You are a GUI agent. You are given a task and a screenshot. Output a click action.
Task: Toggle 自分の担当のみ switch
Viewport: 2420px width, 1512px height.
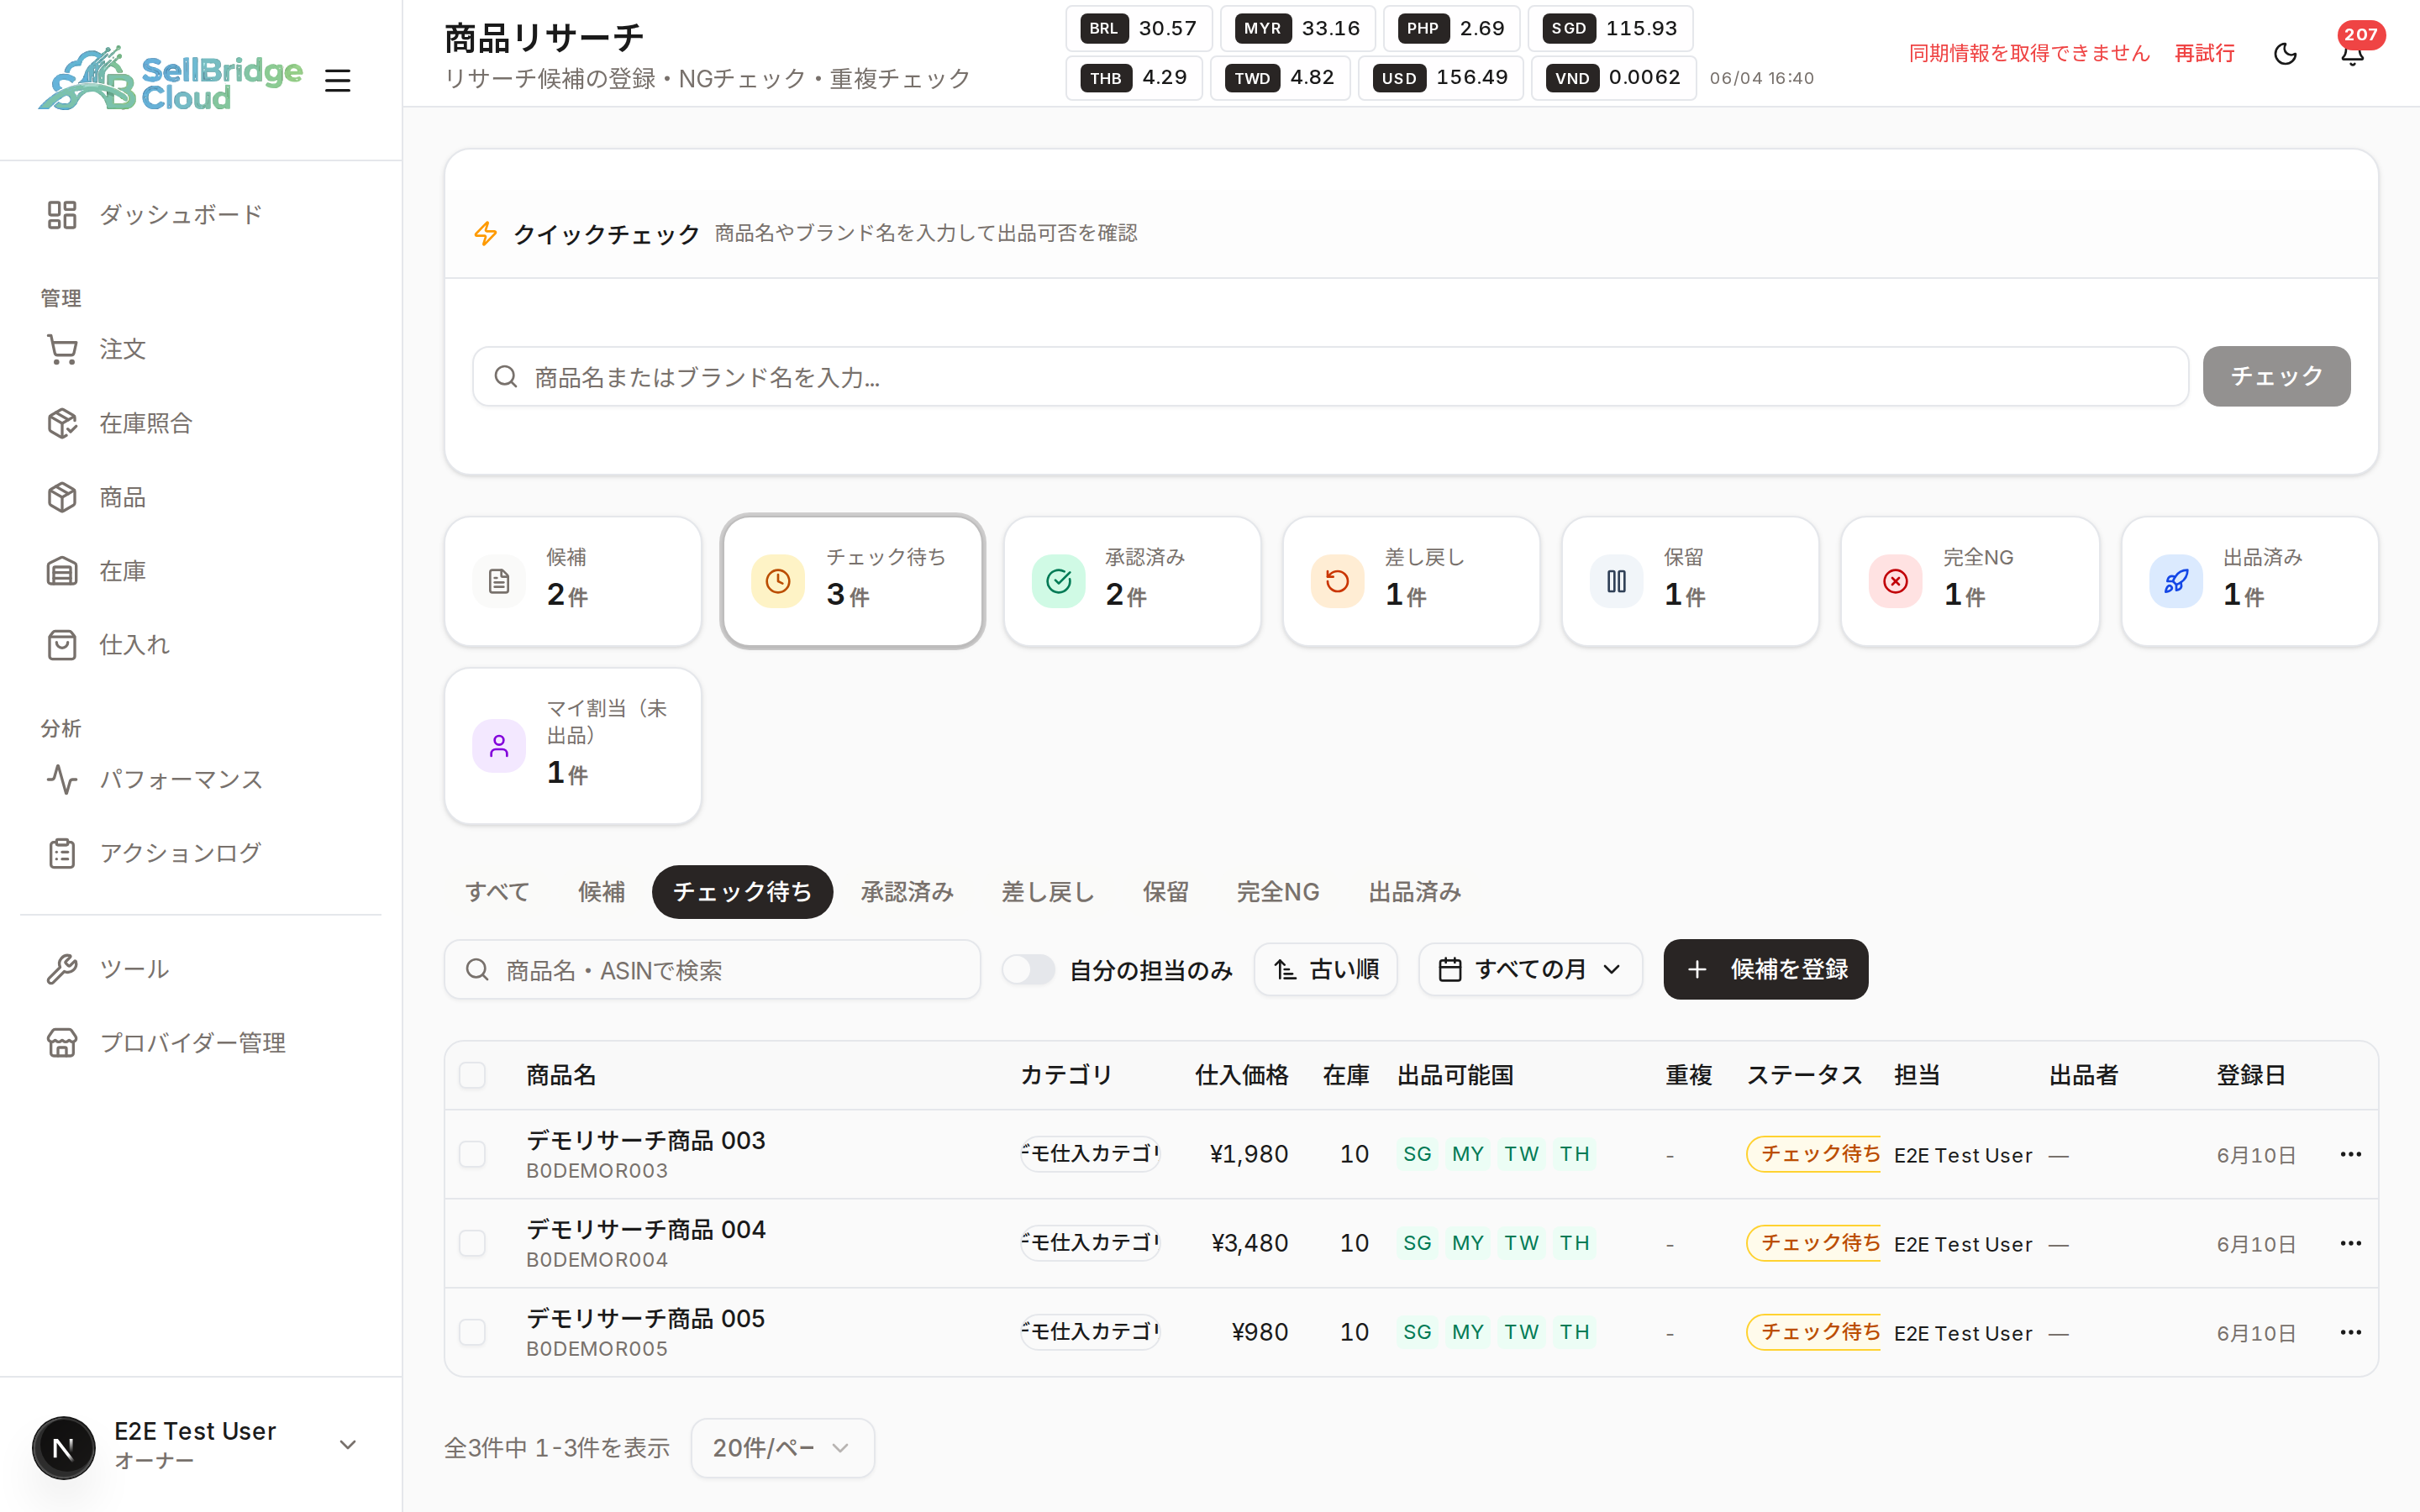tap(1028, 969)
